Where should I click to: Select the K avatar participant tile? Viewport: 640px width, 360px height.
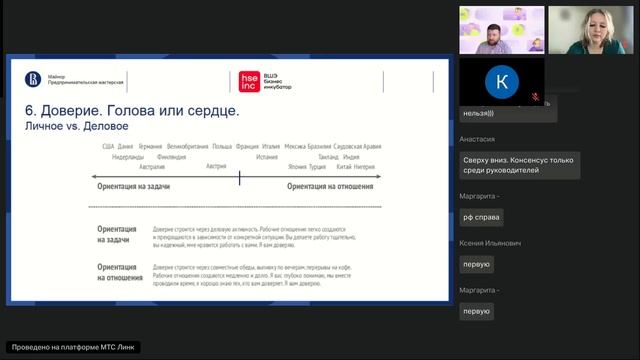[x=502, y=82]
